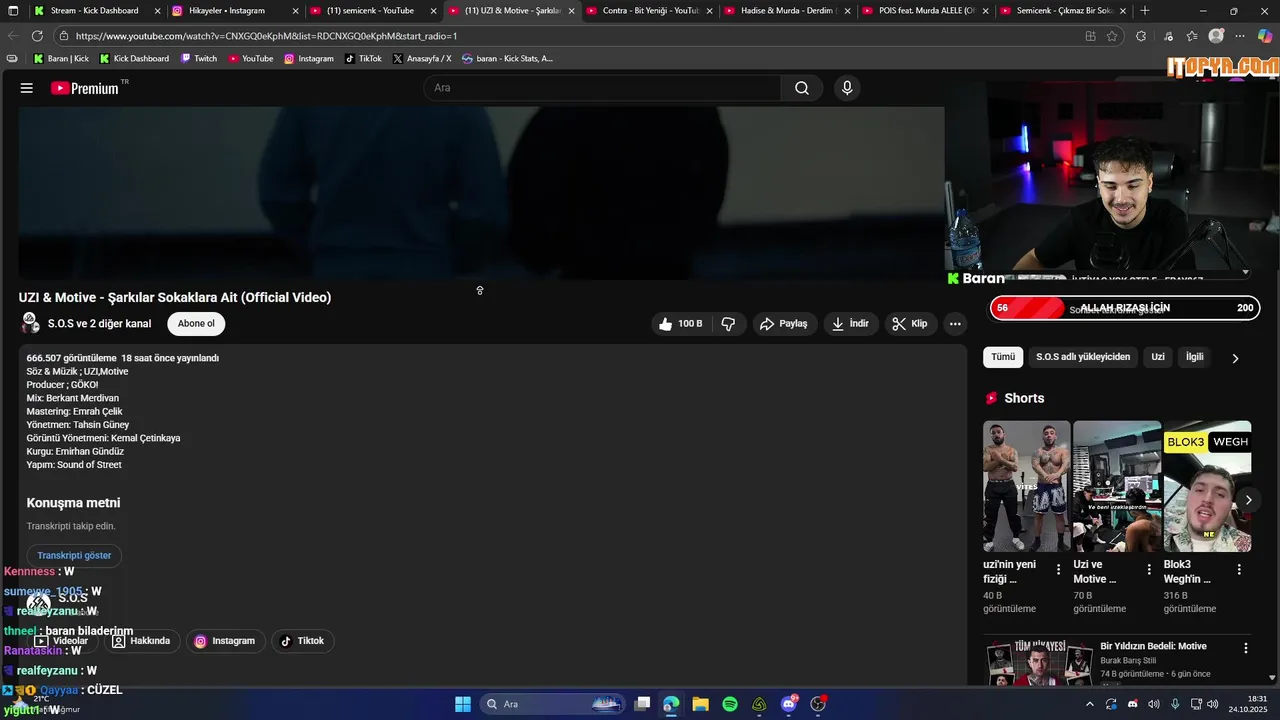Select the Tümü filter chip
The image size is (1280, 720).
tap(1003, 357)
